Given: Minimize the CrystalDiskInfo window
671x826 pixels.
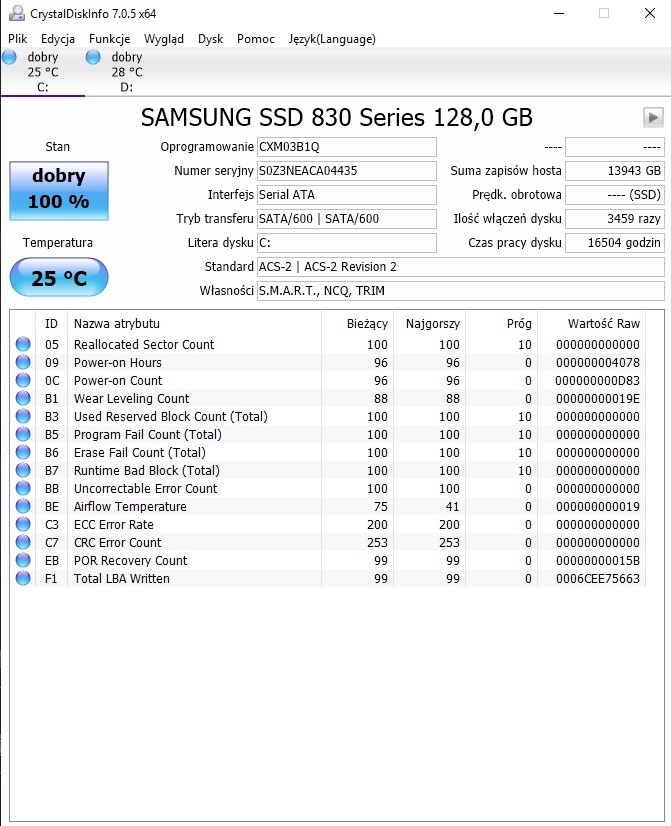Looking at the screenshot, I should tap(559, 13).
